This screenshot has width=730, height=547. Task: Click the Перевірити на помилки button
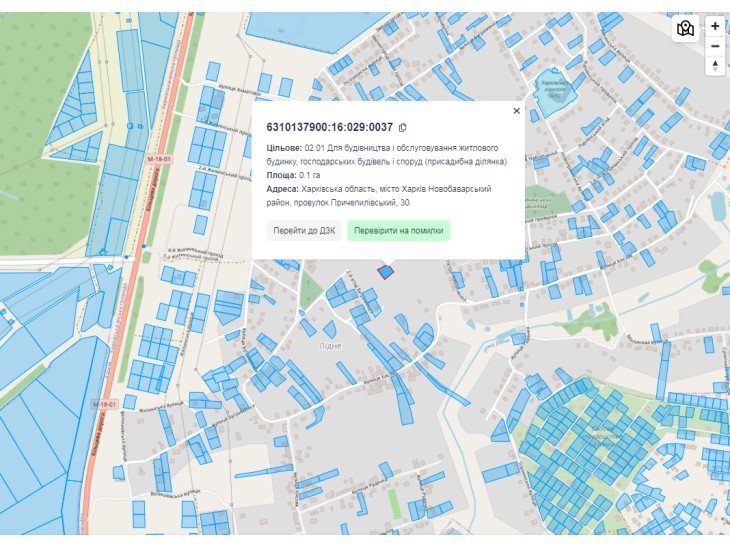399,231
